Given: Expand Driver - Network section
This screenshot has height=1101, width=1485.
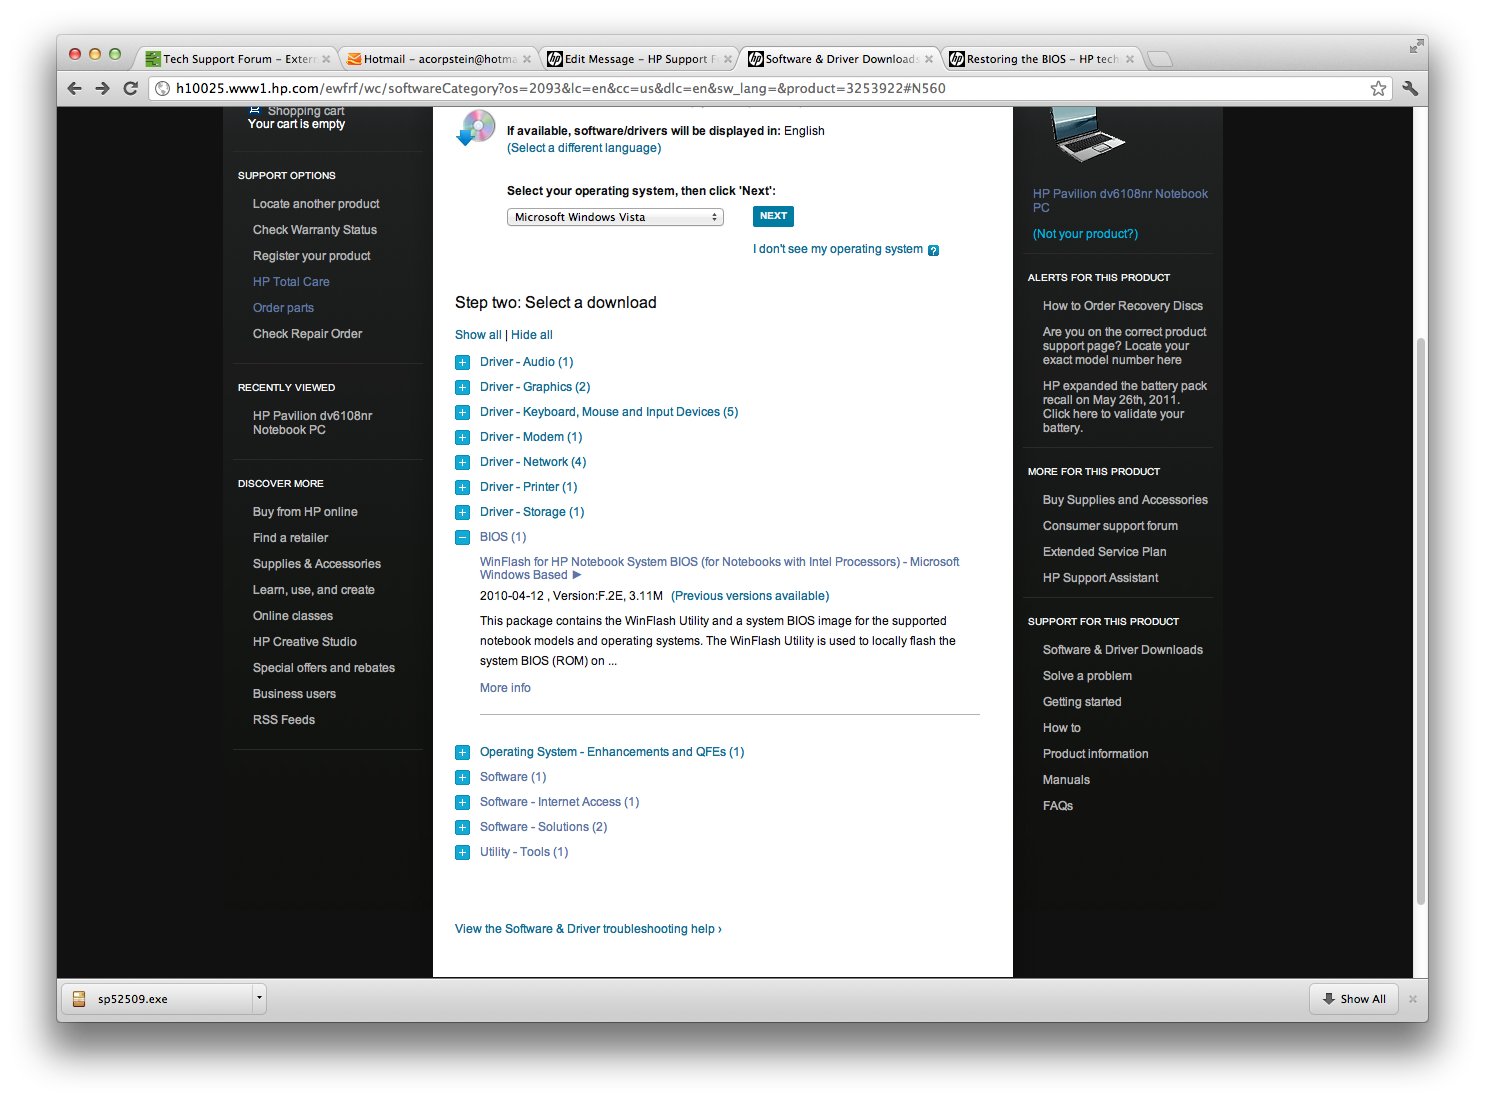Looking at the screenshot, I should pyautogui.click(x=462, y=462).
